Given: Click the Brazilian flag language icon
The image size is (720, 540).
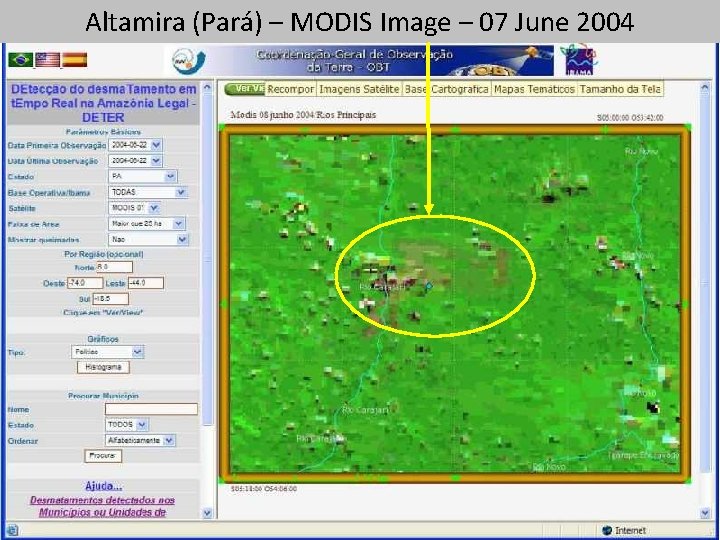Looking at the screenshot, I should click(x=21, y=60).
